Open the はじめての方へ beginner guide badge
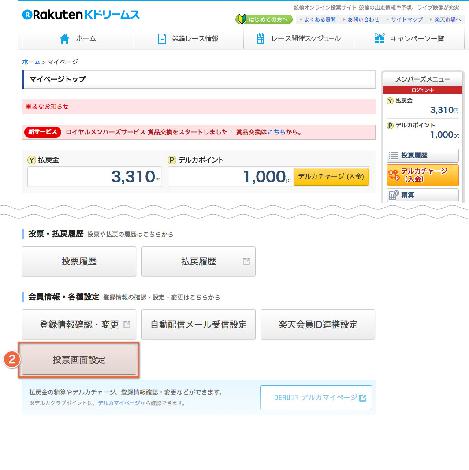 tap(264, 20)
